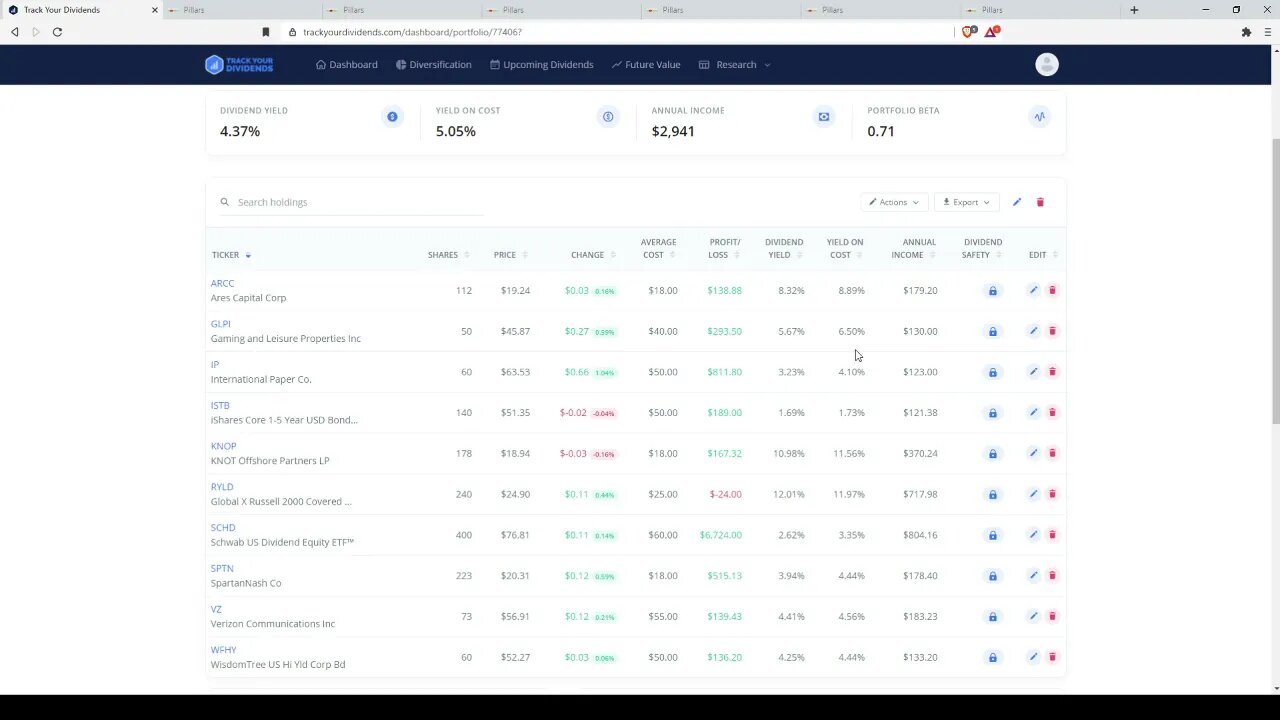Edit the International Paper holding

coord(1033,372)
